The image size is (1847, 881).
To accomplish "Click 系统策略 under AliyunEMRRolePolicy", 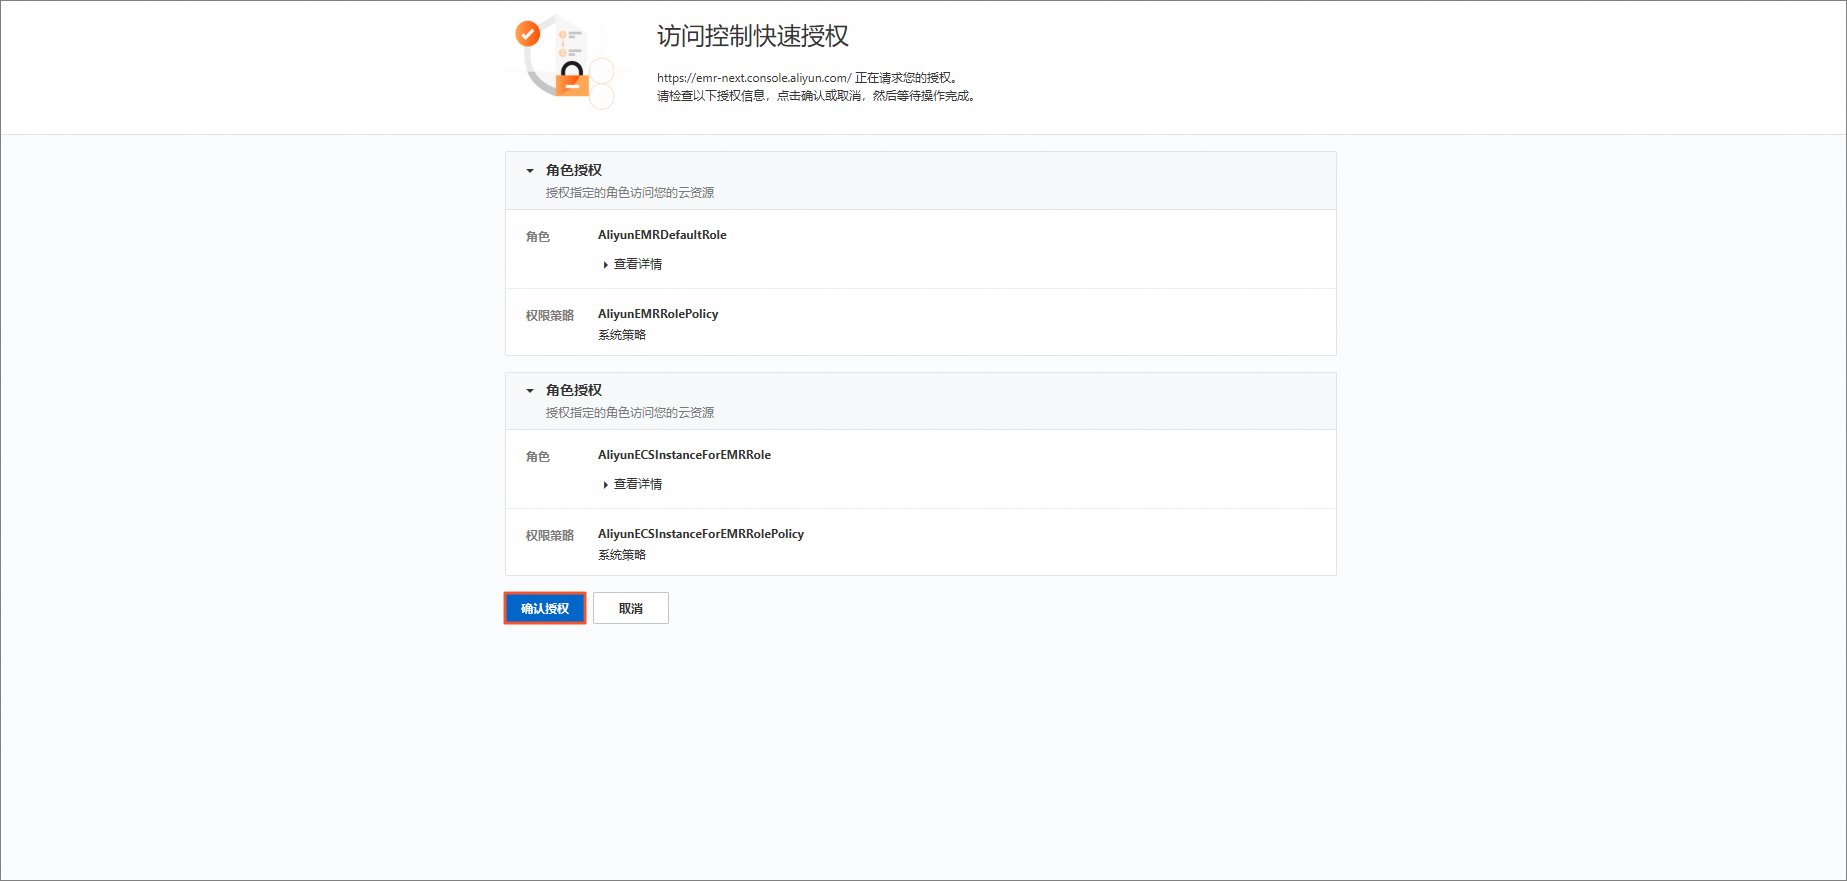I will click(x=622, y=335).
